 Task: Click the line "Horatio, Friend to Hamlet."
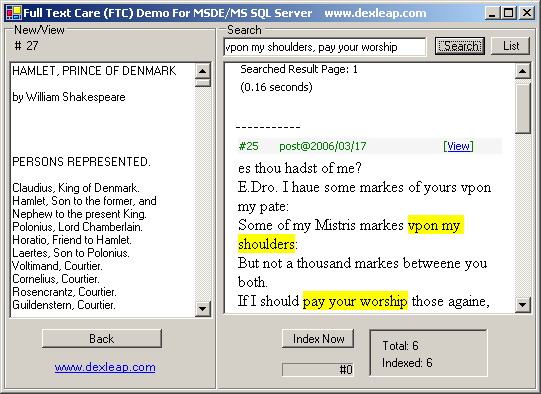pyautogui.click(x=72, y=240)
